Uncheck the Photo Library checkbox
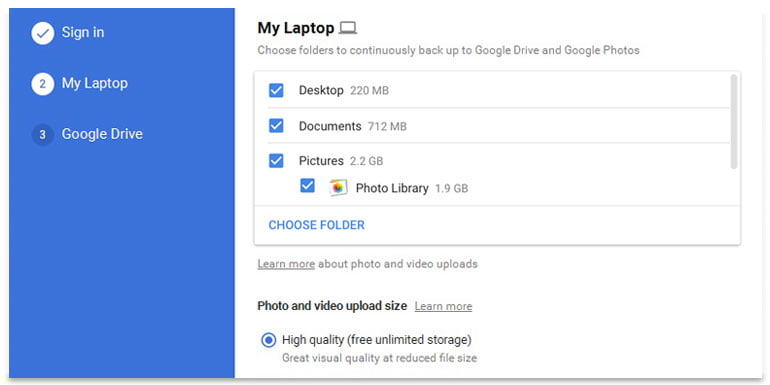This screenshot has height=385, width=770. point(307,186)
